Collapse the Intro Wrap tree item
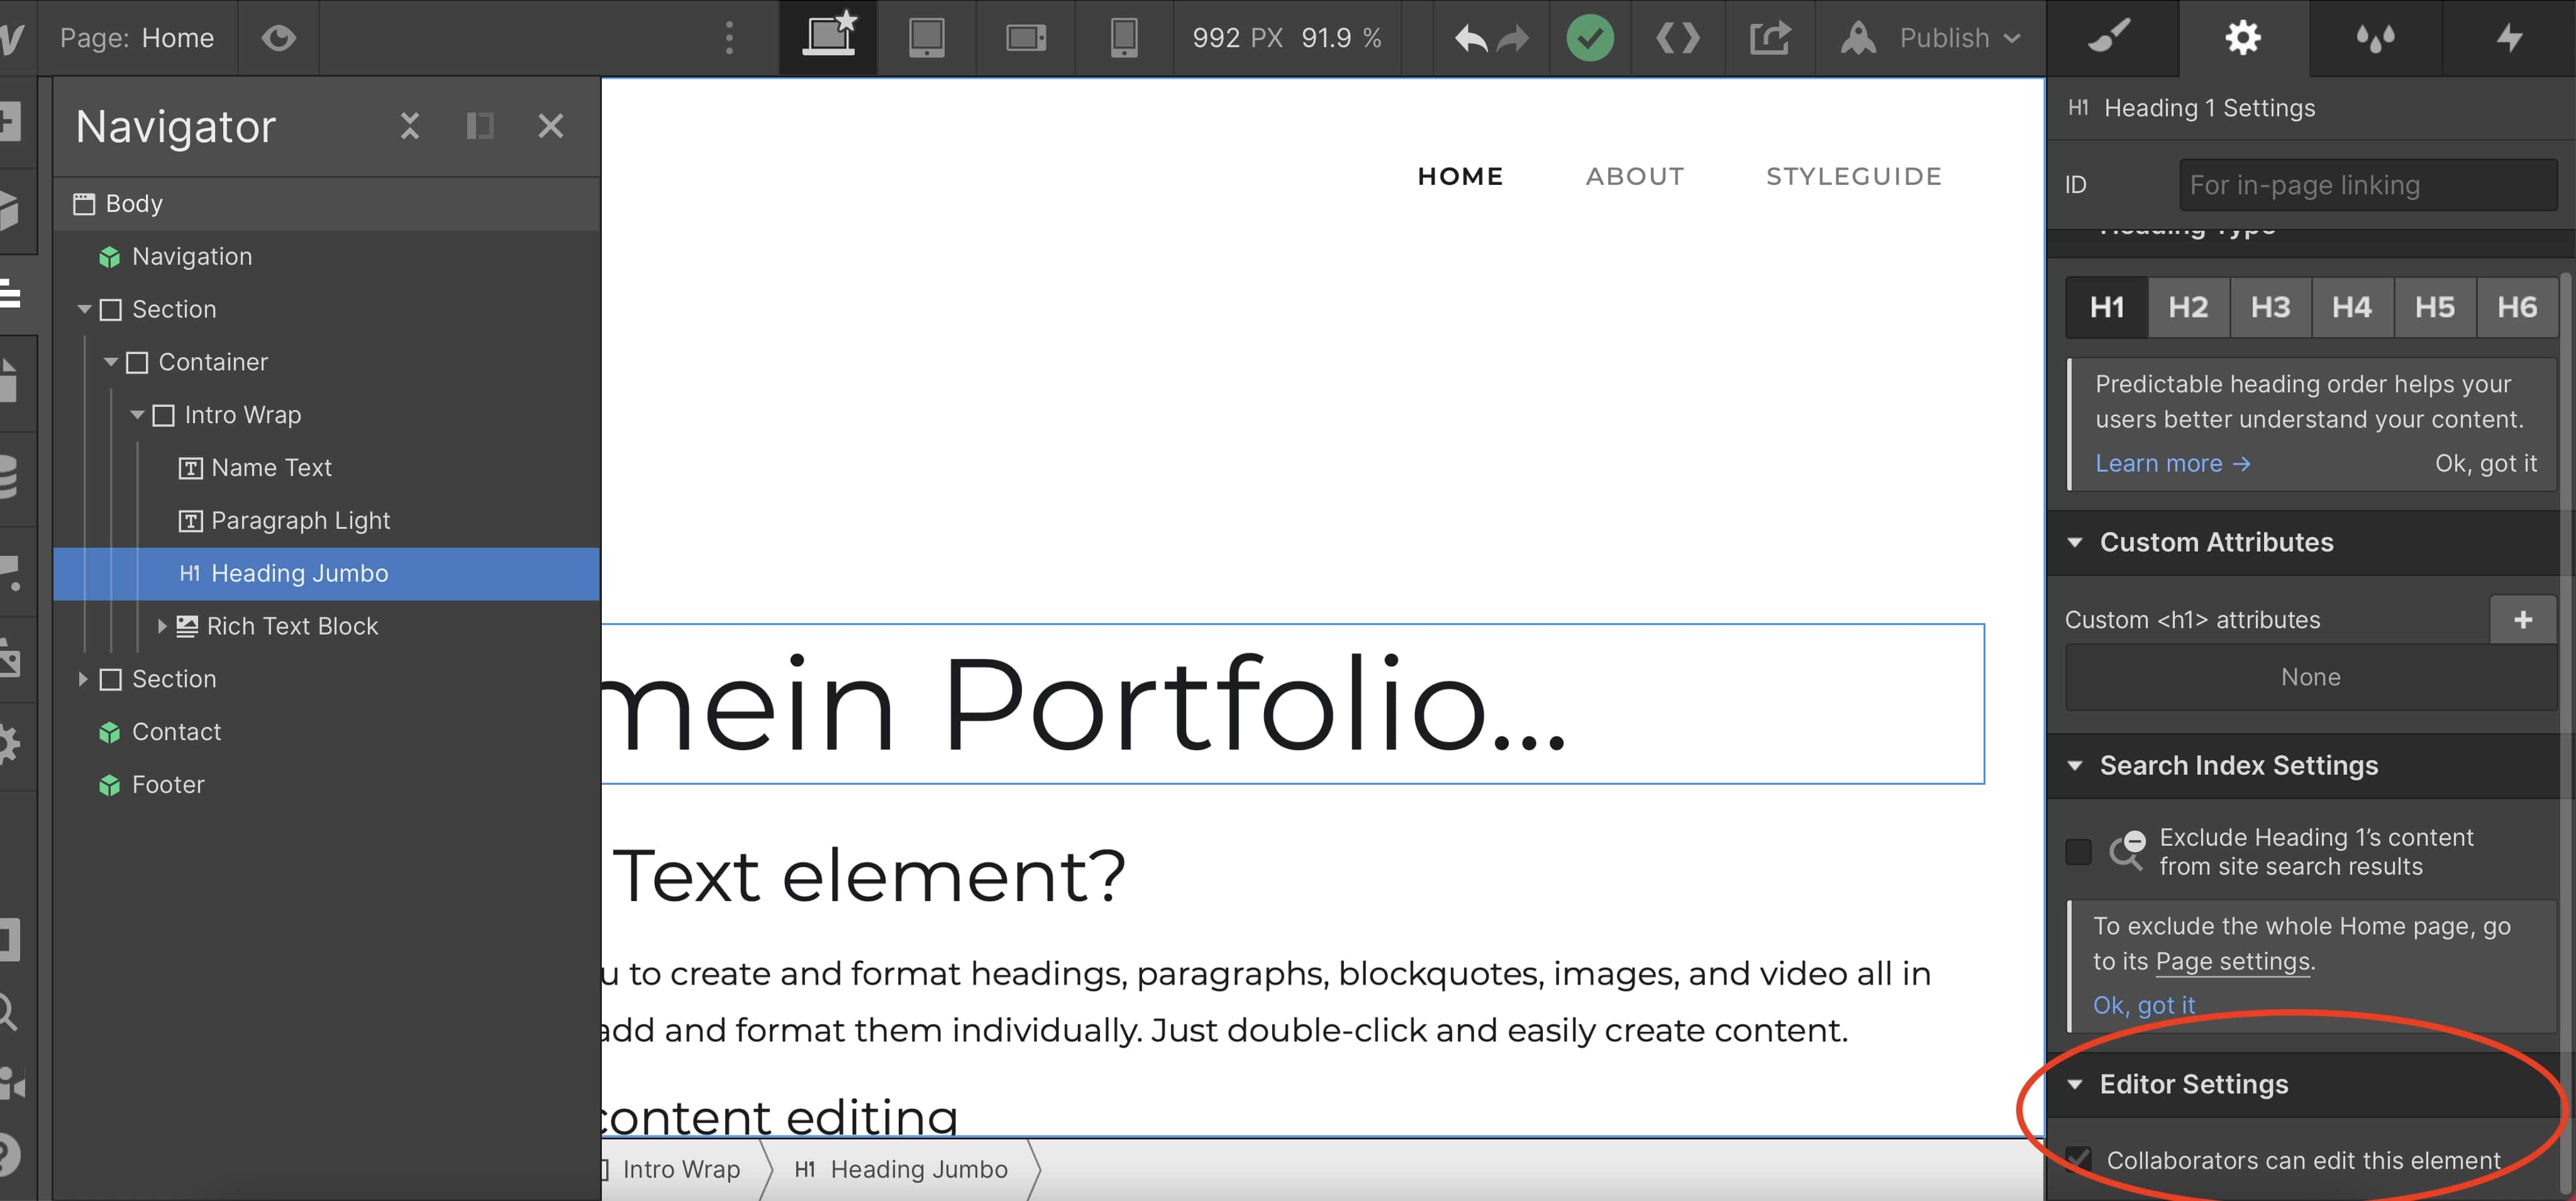 click(x=138, y=415)
